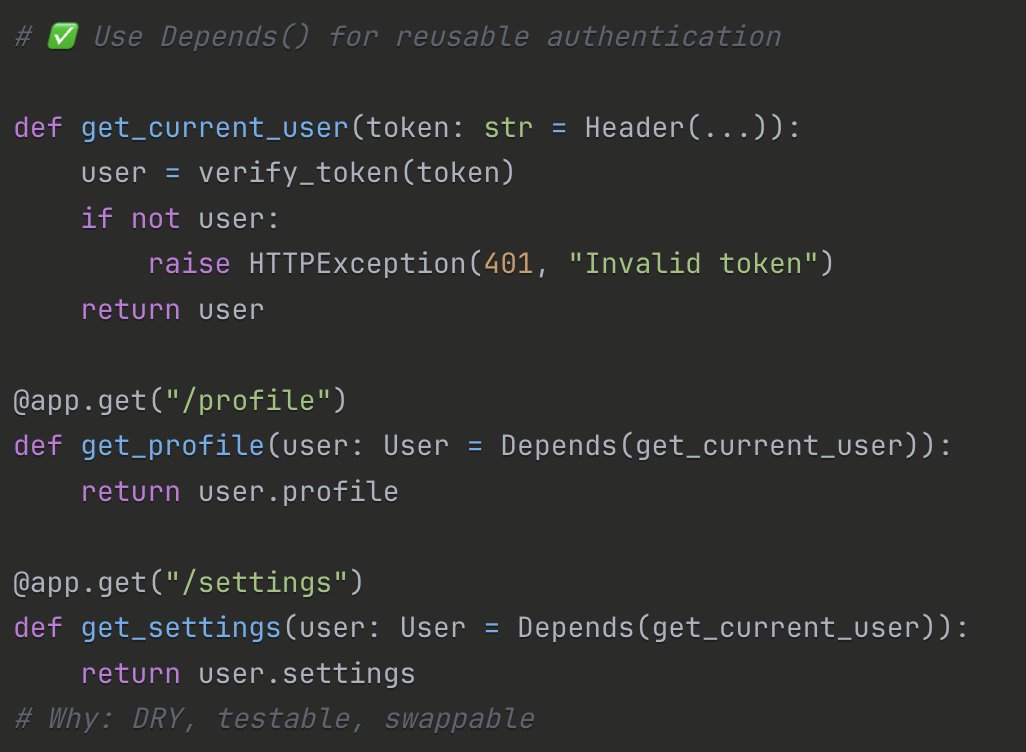This screenshot has width=1026, height=752.
Task: Click the "if not user:" line
Action: click(180, 219)
